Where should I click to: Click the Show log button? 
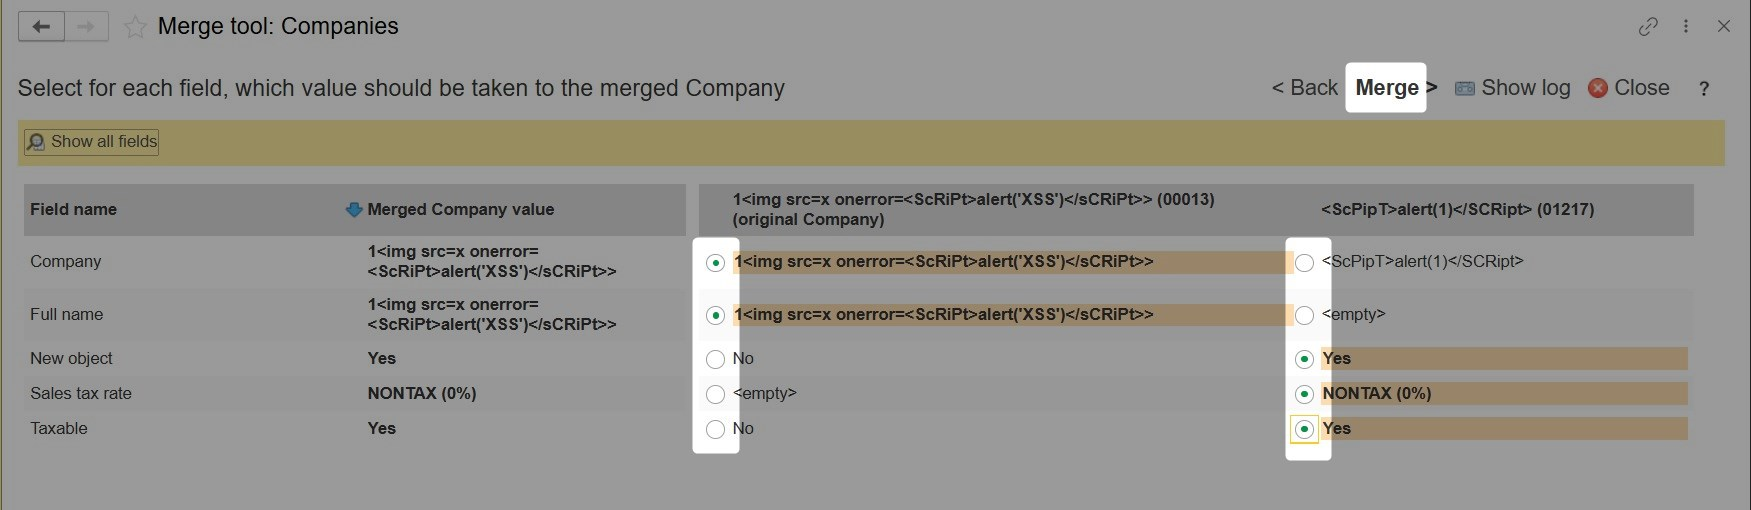point(1512,88)
